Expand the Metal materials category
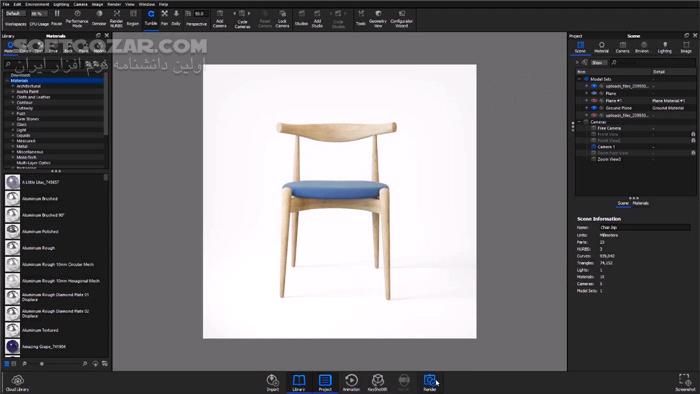Viewport: 700px width, 394px height. [x=13, y=146]
